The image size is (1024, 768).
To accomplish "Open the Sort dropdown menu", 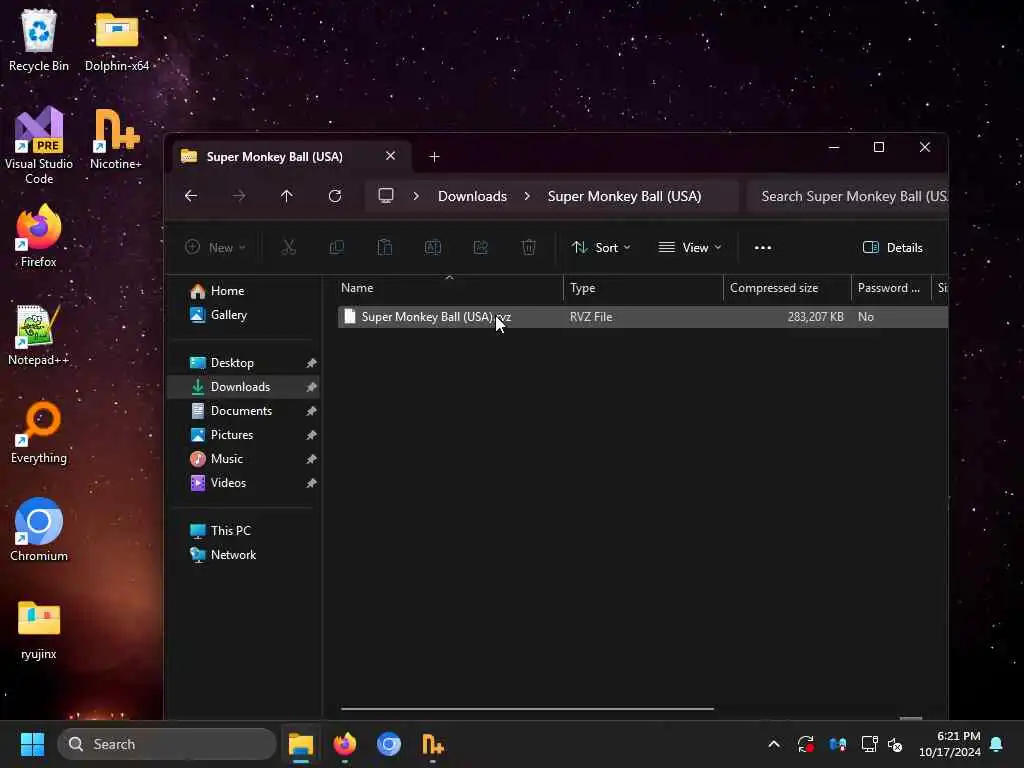I will tap(601, 248).
